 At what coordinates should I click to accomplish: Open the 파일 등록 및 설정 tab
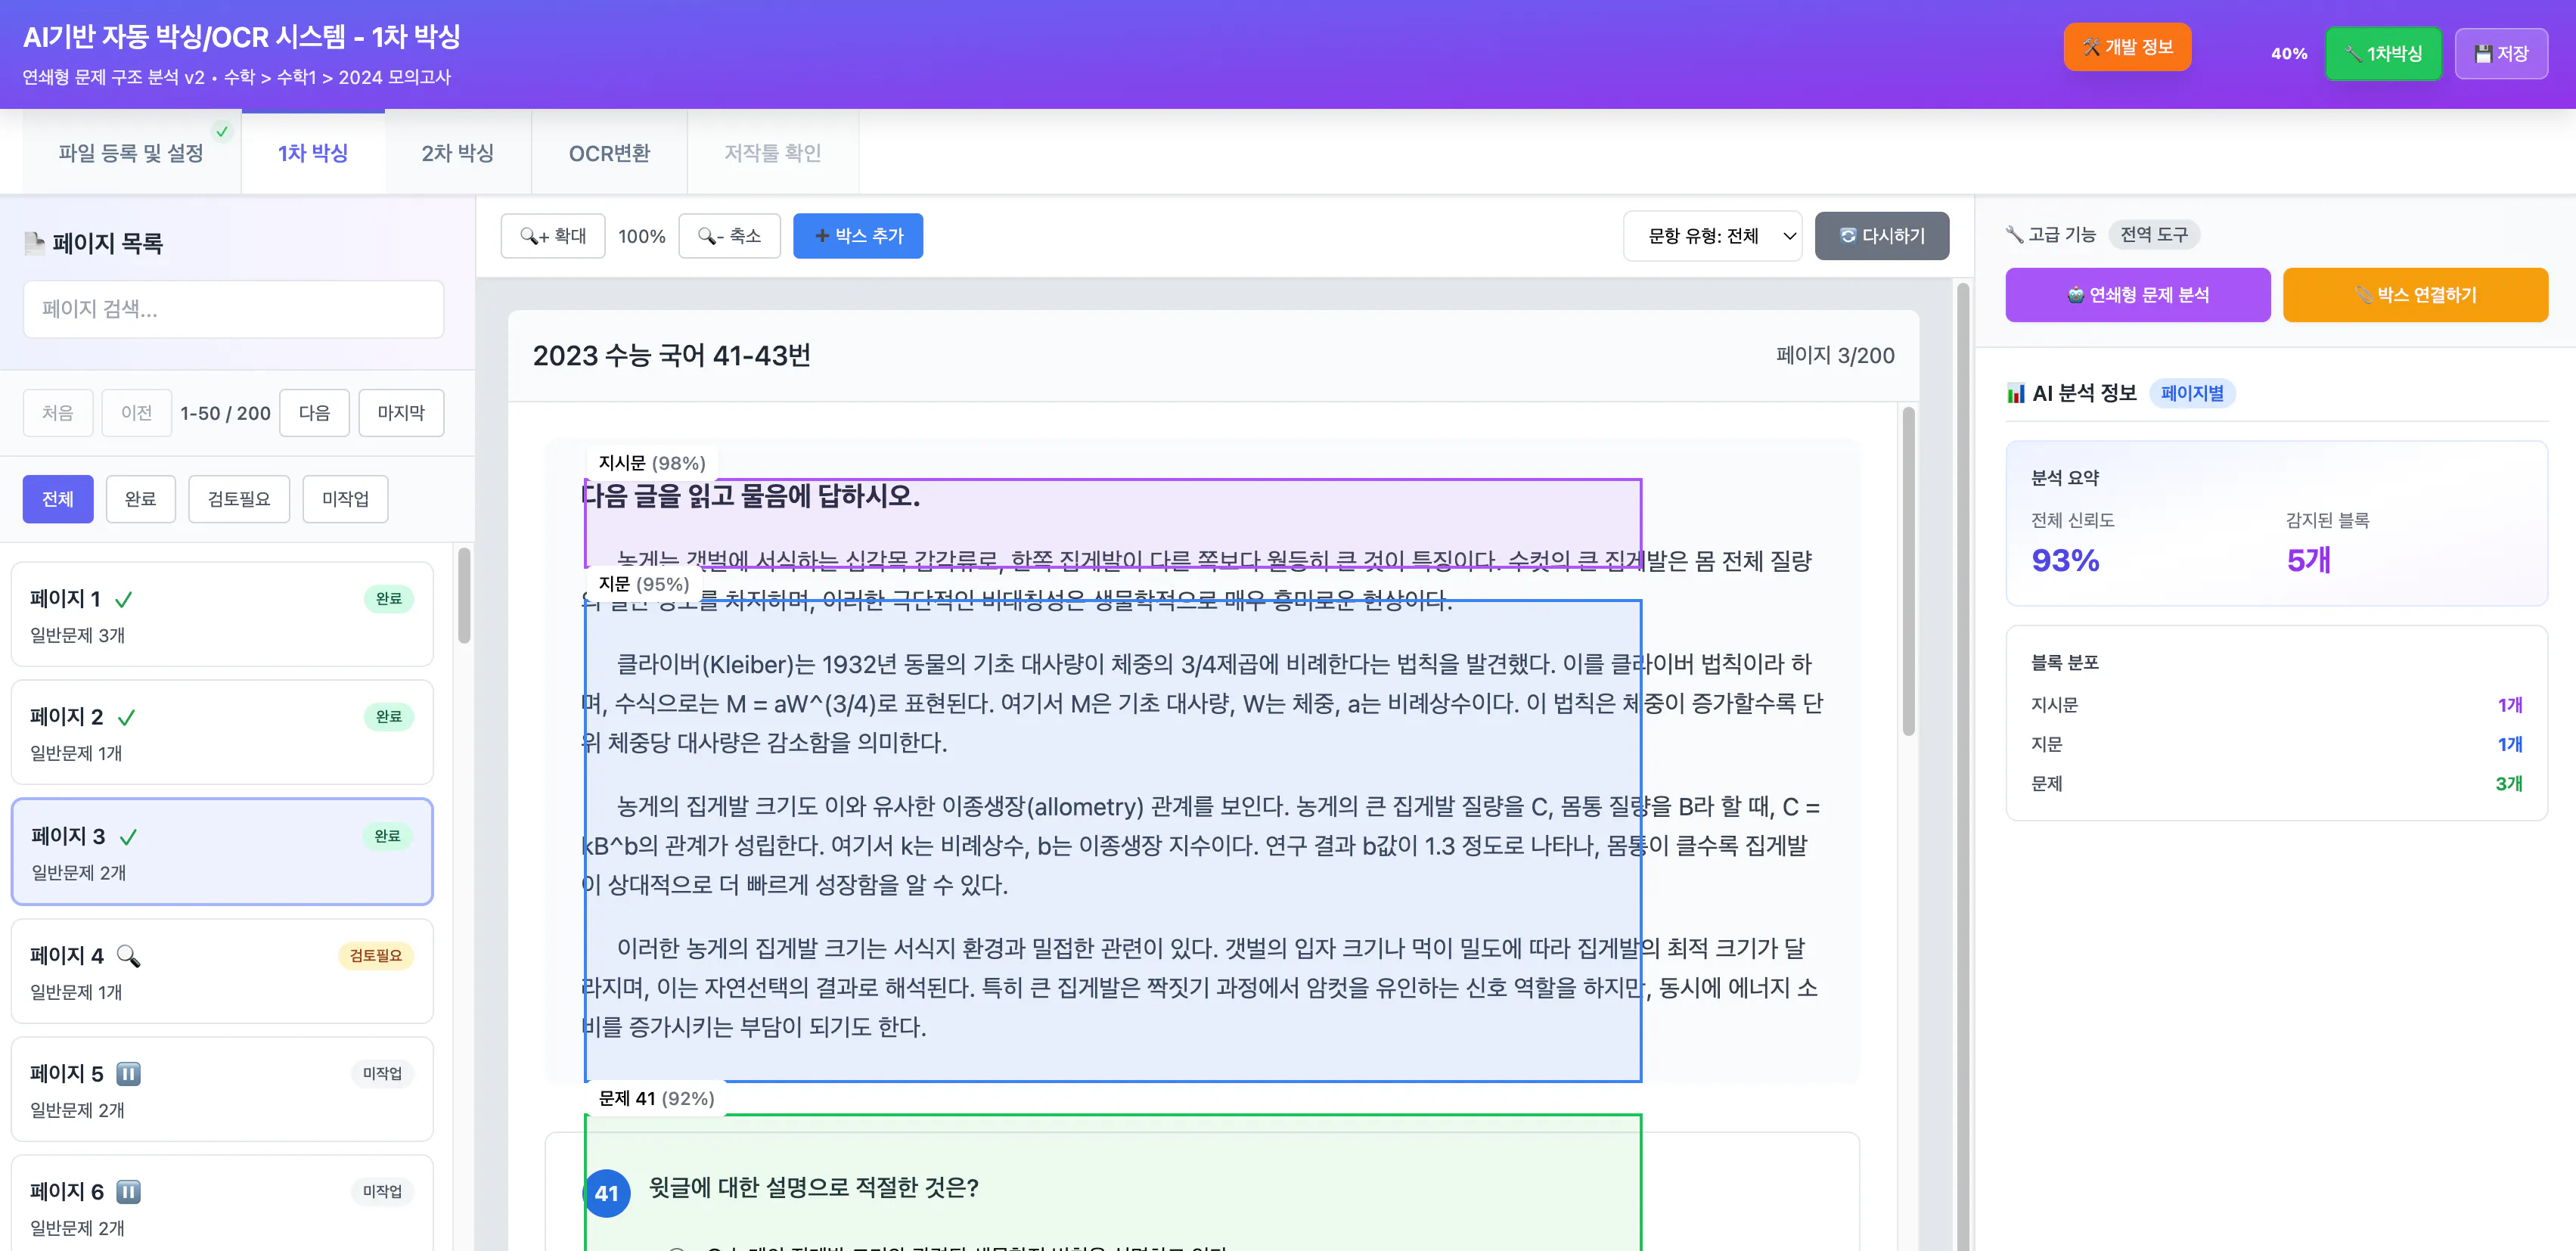coord(131,153)
